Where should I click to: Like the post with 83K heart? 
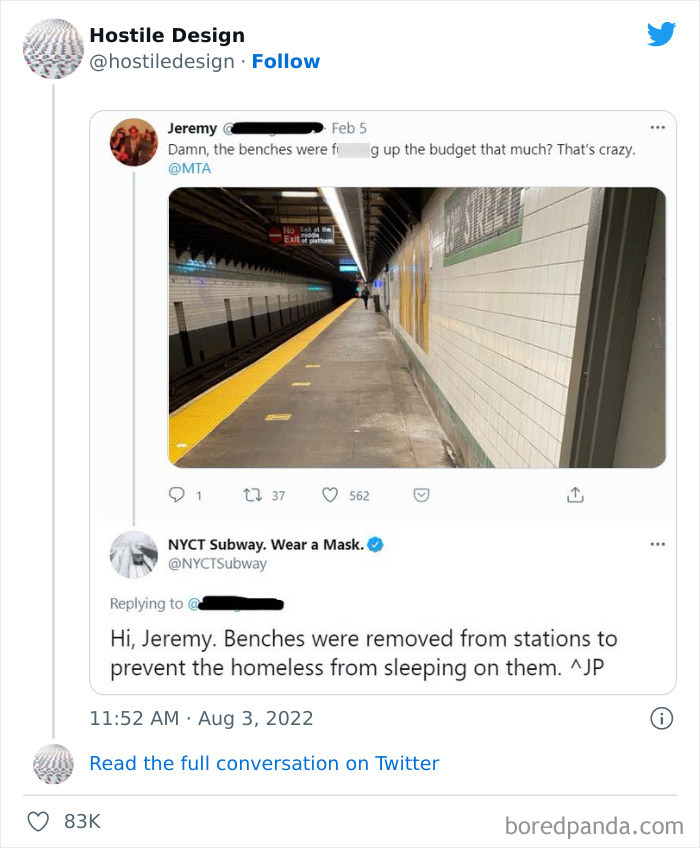click(38, 821)
